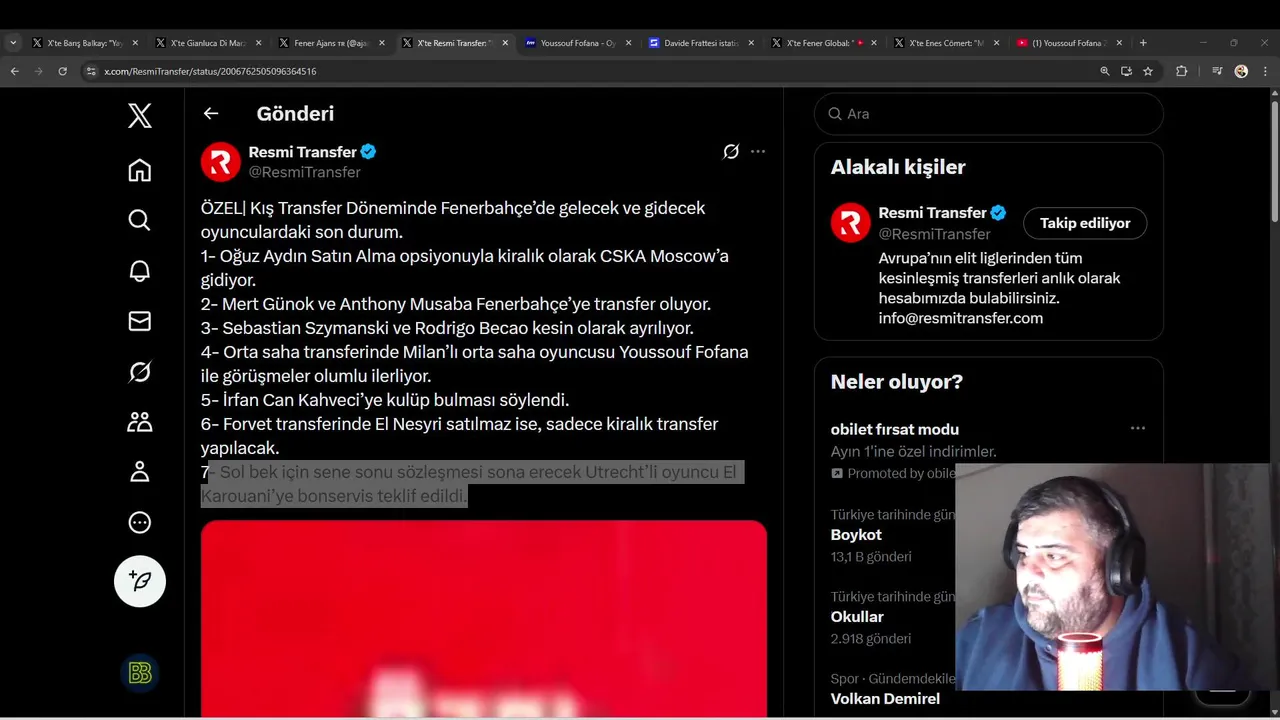This screenshot has width=1280, height=720.
Task: Click the red image attached to the post
Action: 484,619
